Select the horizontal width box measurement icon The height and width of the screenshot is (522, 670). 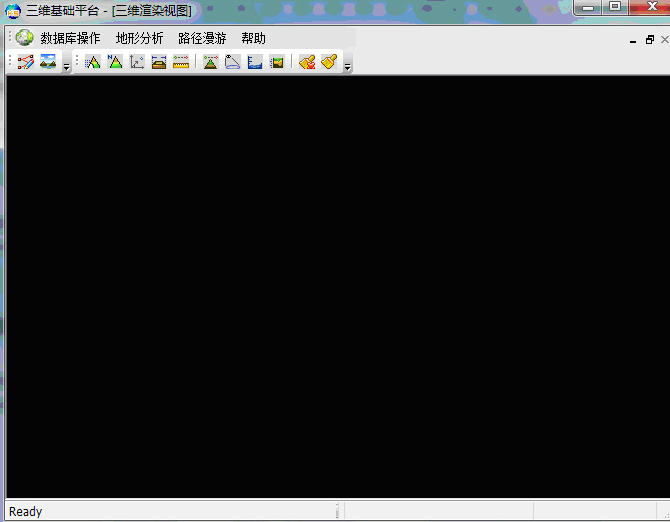point(159,62)
